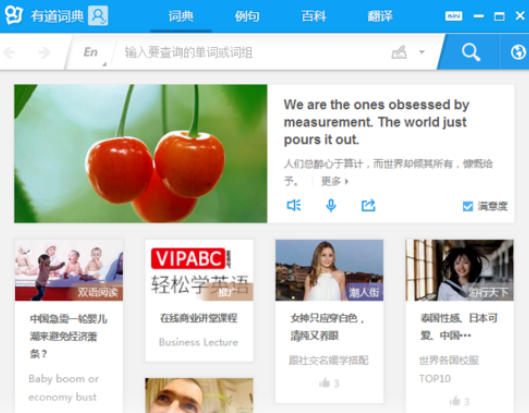The height and width of the screenshot is (413, 529).
Task: Play the daily sentence audio speaker
Action: click(294, 205)
